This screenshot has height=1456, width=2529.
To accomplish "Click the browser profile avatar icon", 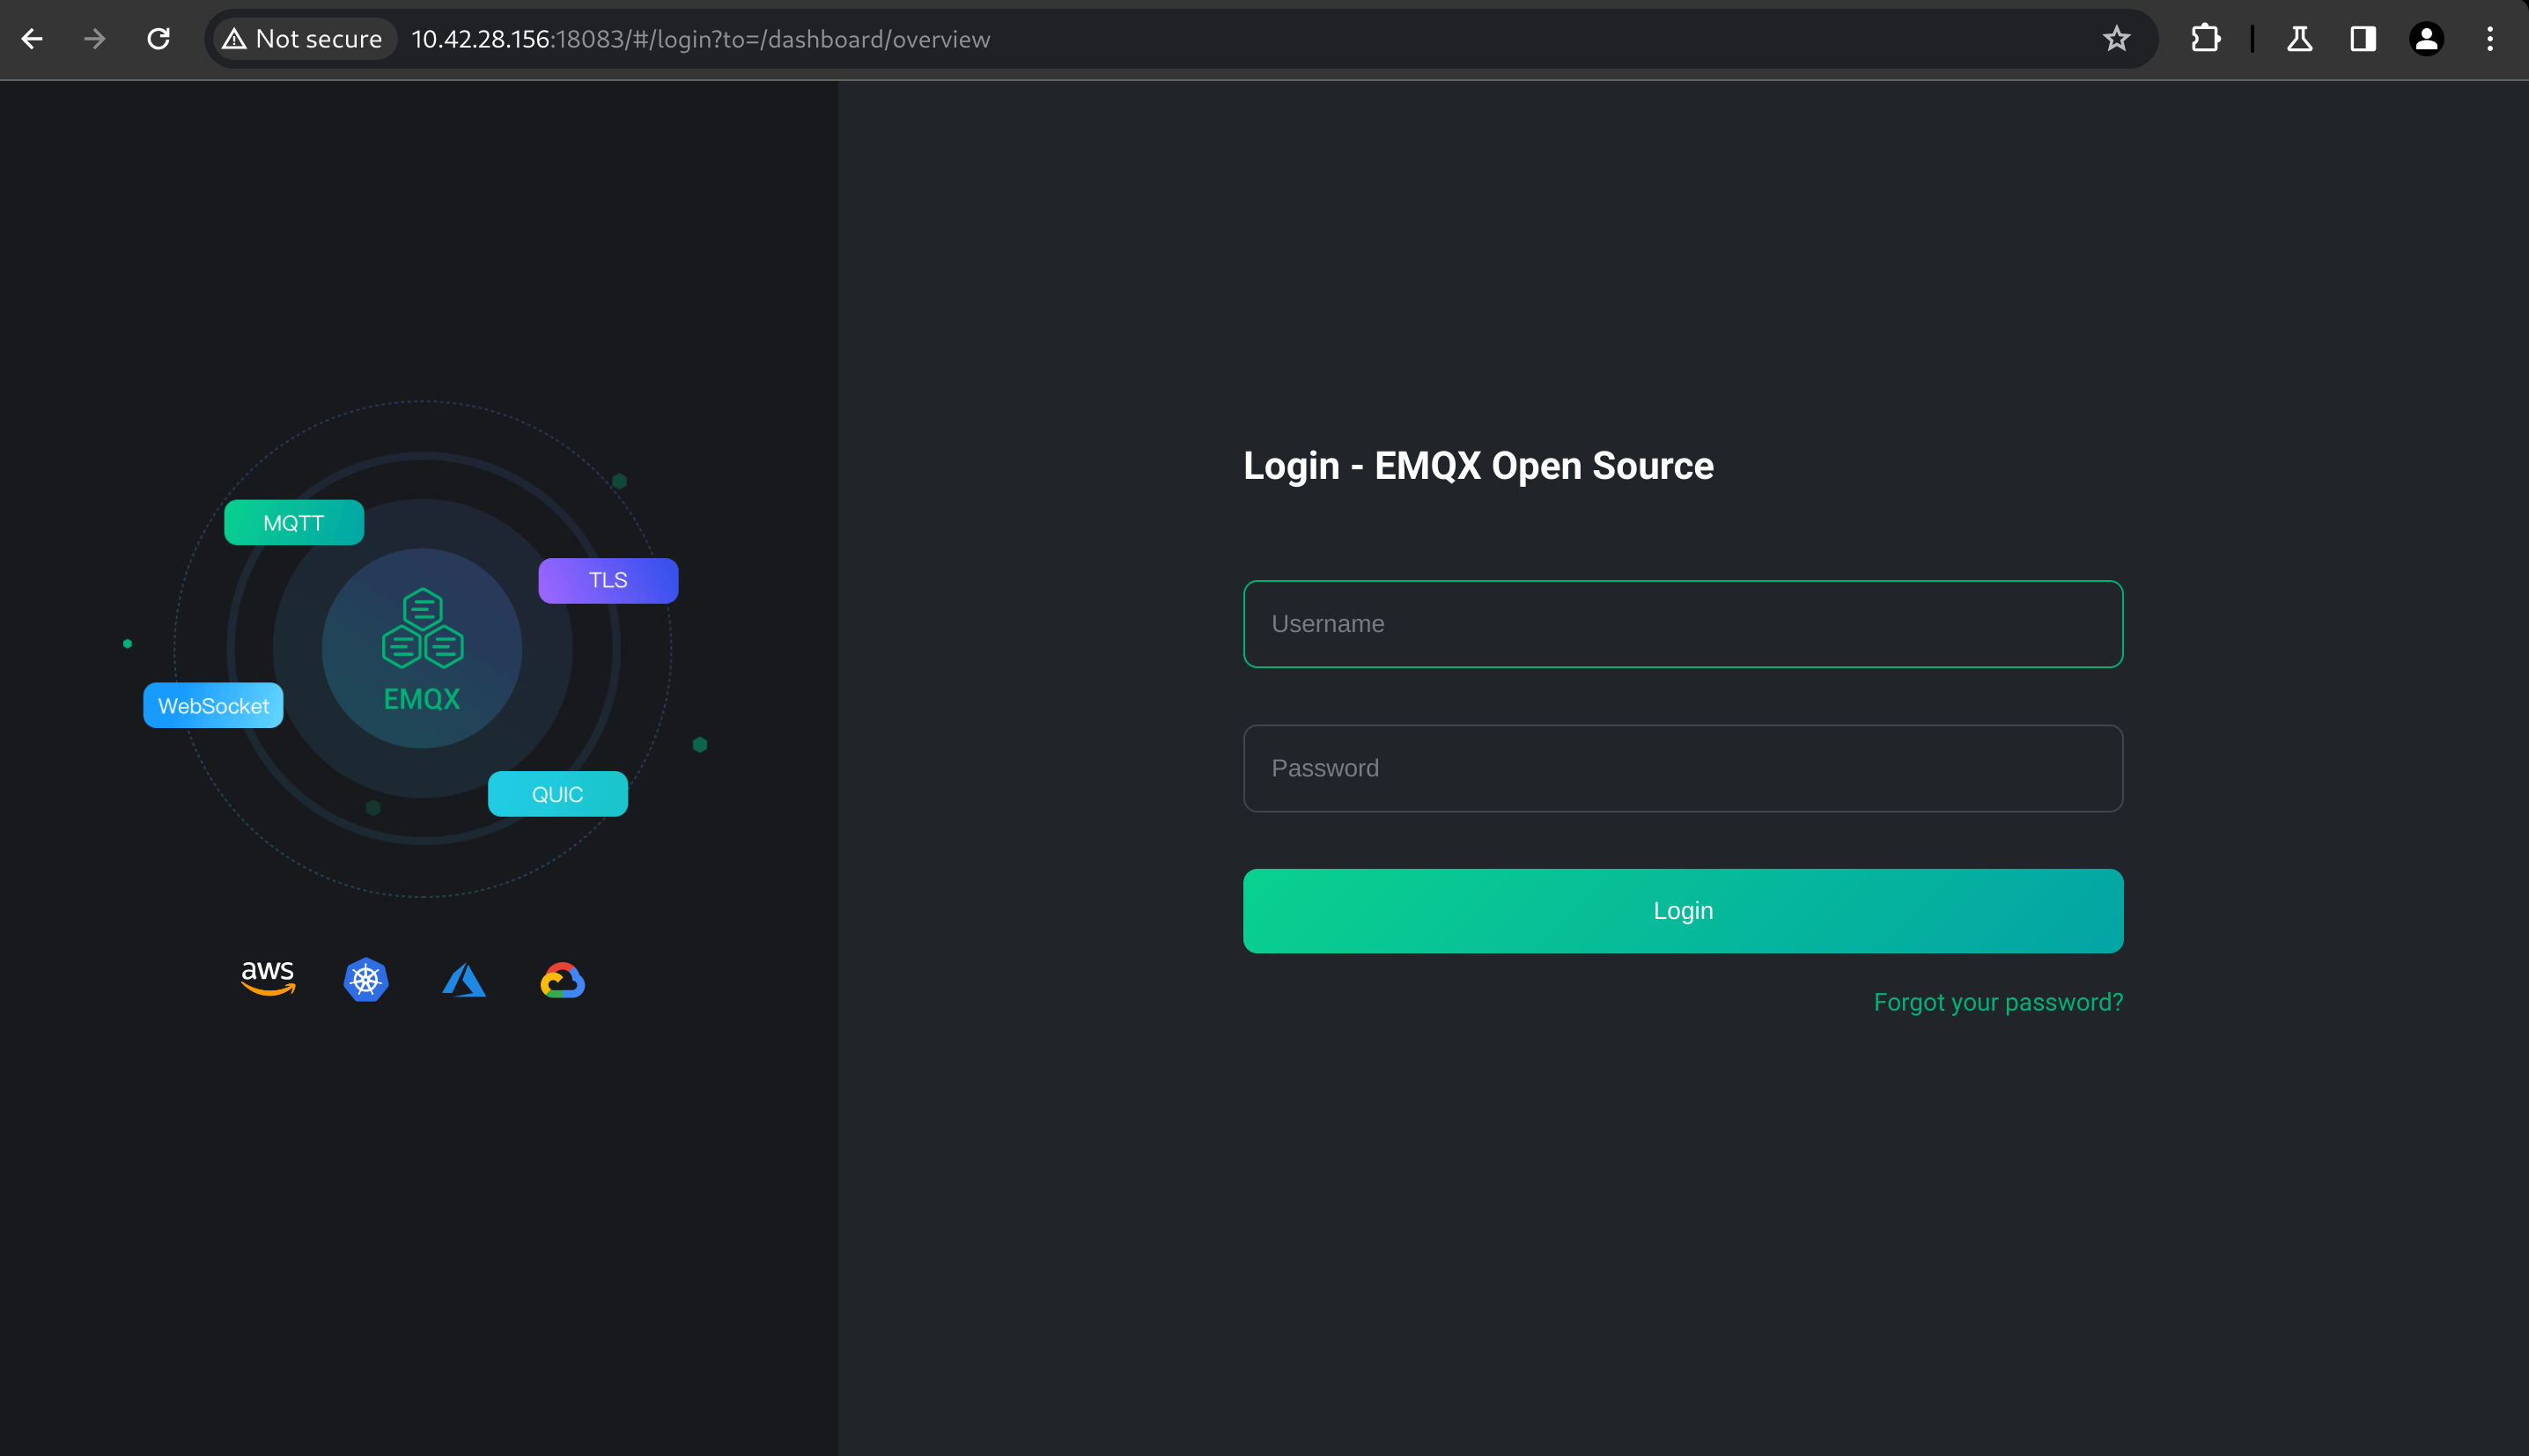I will [2427, 38].
